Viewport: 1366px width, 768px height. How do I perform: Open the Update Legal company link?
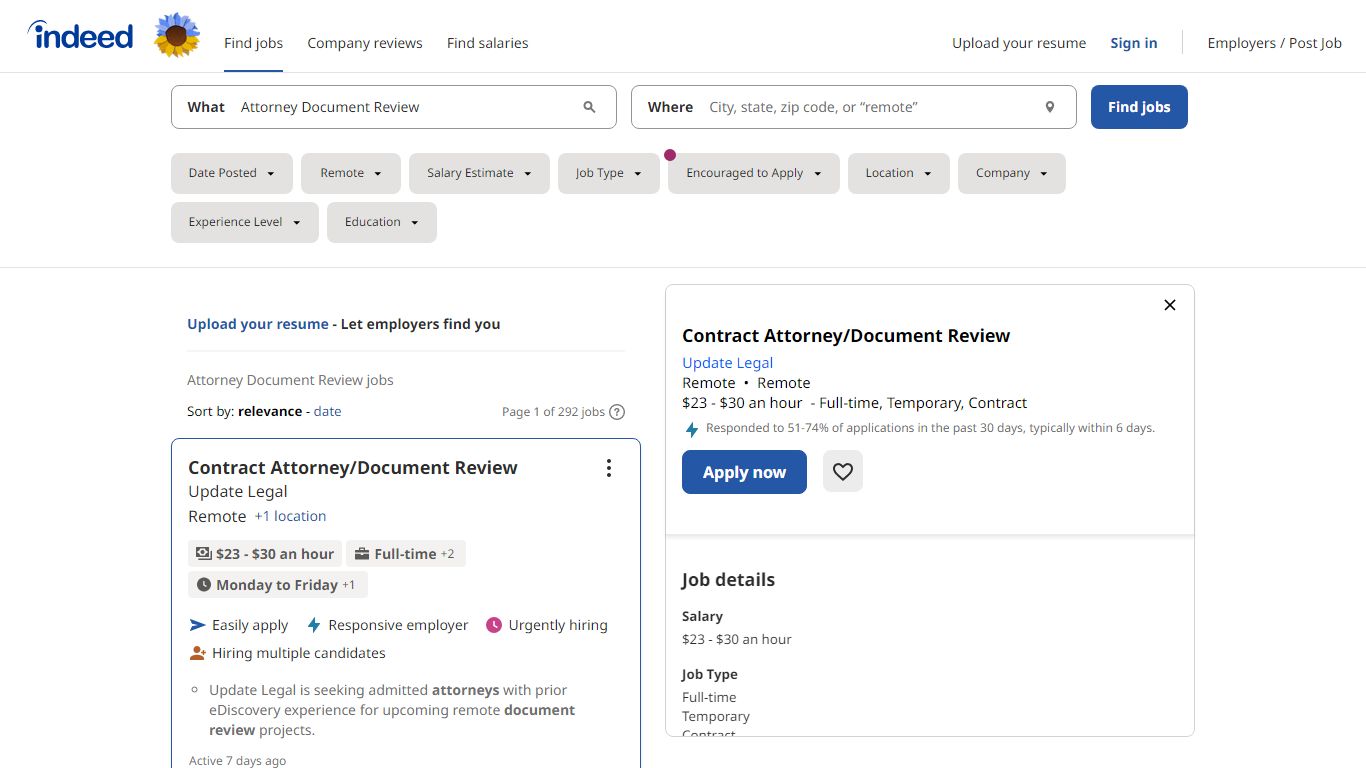tap(727, 363)
